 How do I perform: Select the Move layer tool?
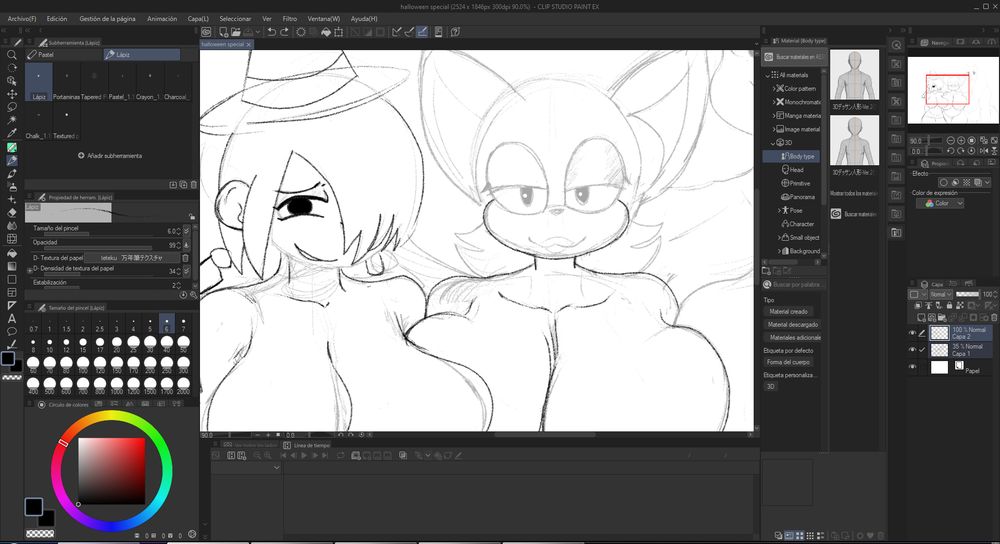point(11,94)
